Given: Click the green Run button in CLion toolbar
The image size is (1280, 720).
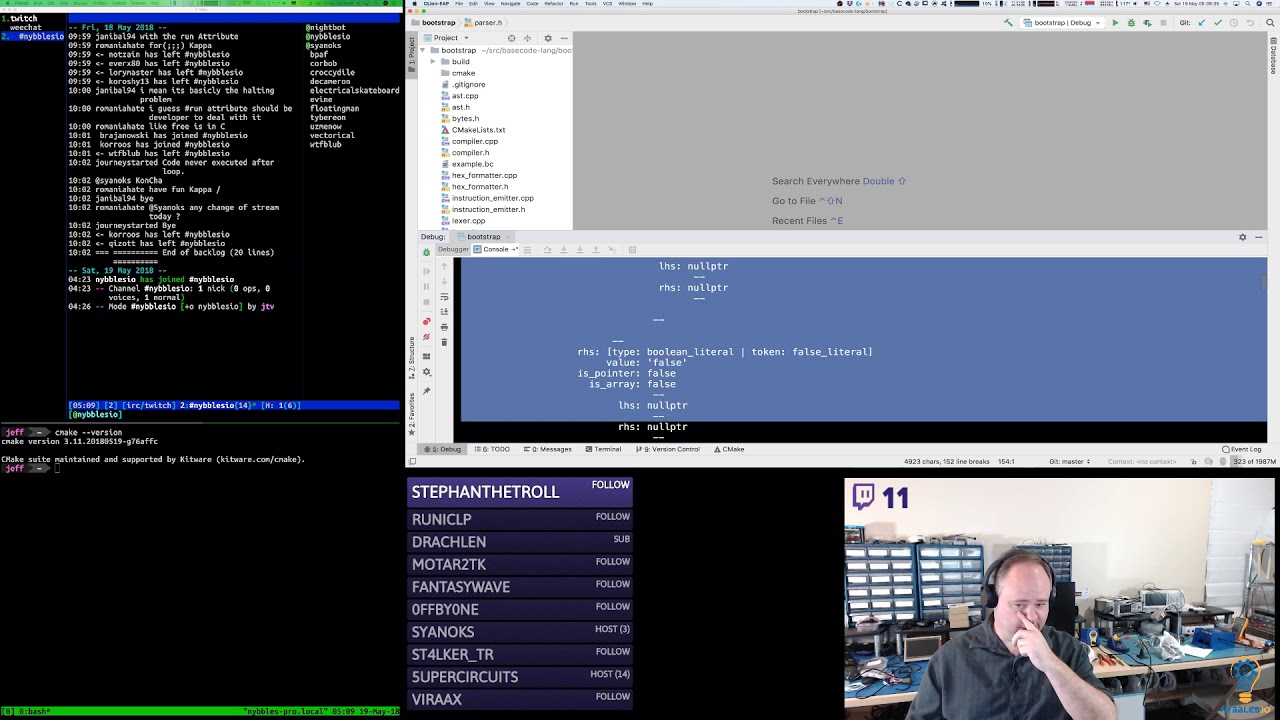Looking at the screenshot, I should click(x=1115, y=23).
